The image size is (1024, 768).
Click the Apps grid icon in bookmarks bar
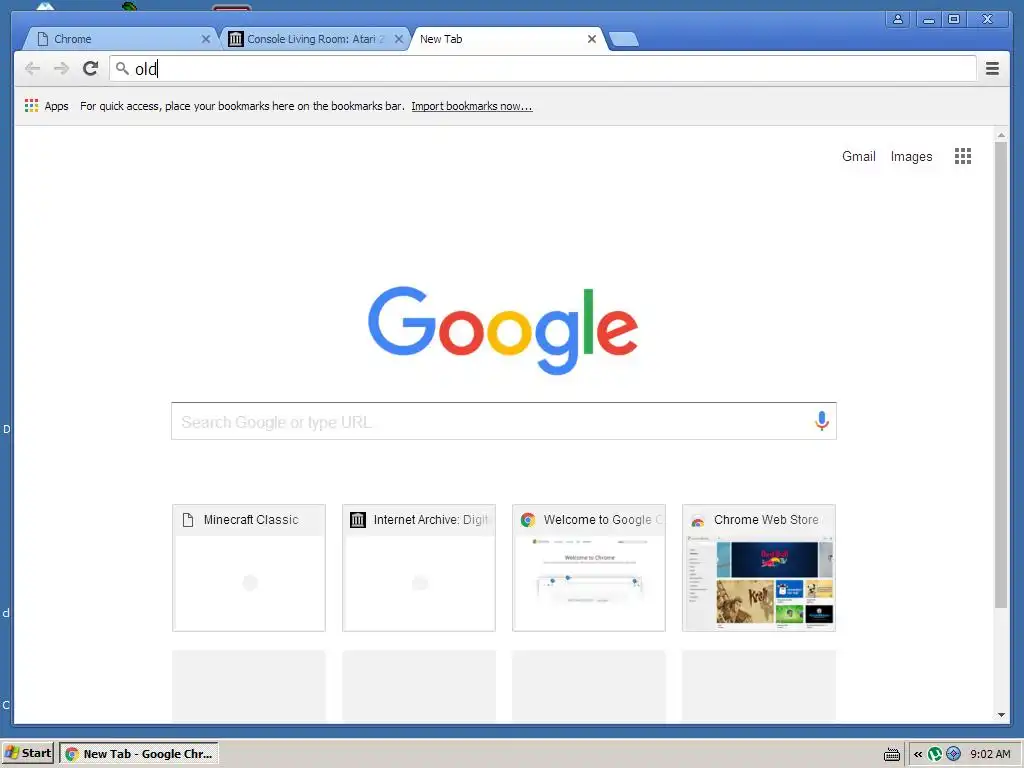31,106
